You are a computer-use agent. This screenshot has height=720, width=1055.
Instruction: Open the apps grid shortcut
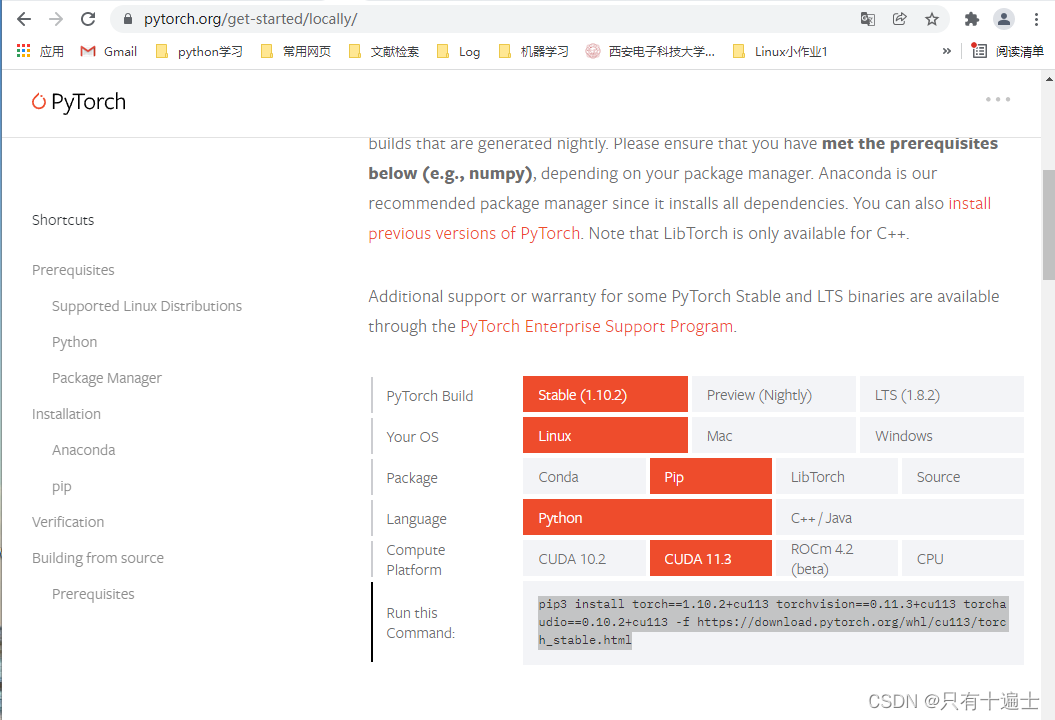tap(40, 51)
